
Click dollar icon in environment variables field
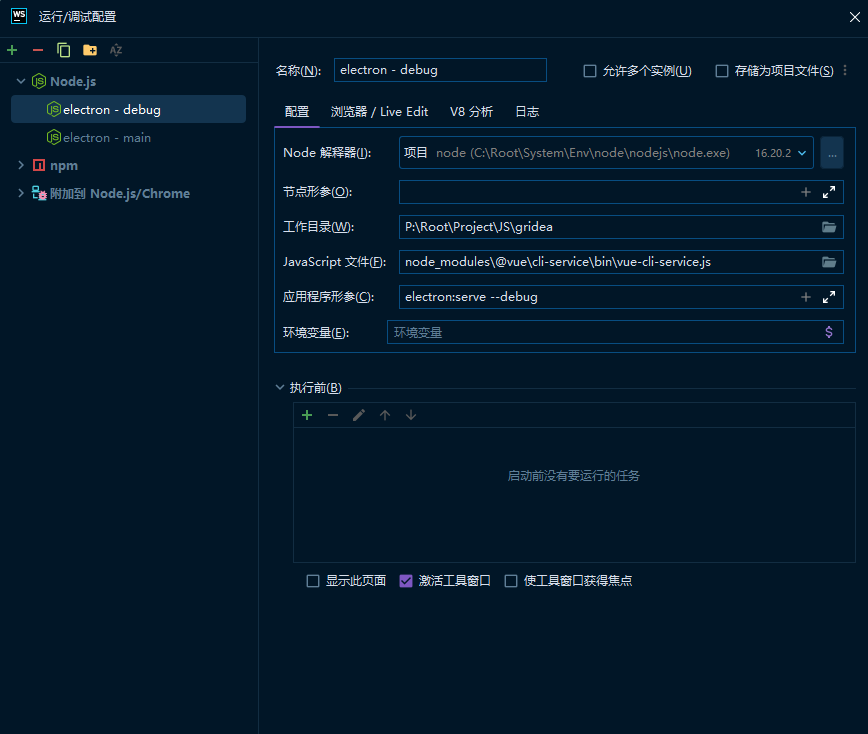pyautogui.click(x=829, y=332)
